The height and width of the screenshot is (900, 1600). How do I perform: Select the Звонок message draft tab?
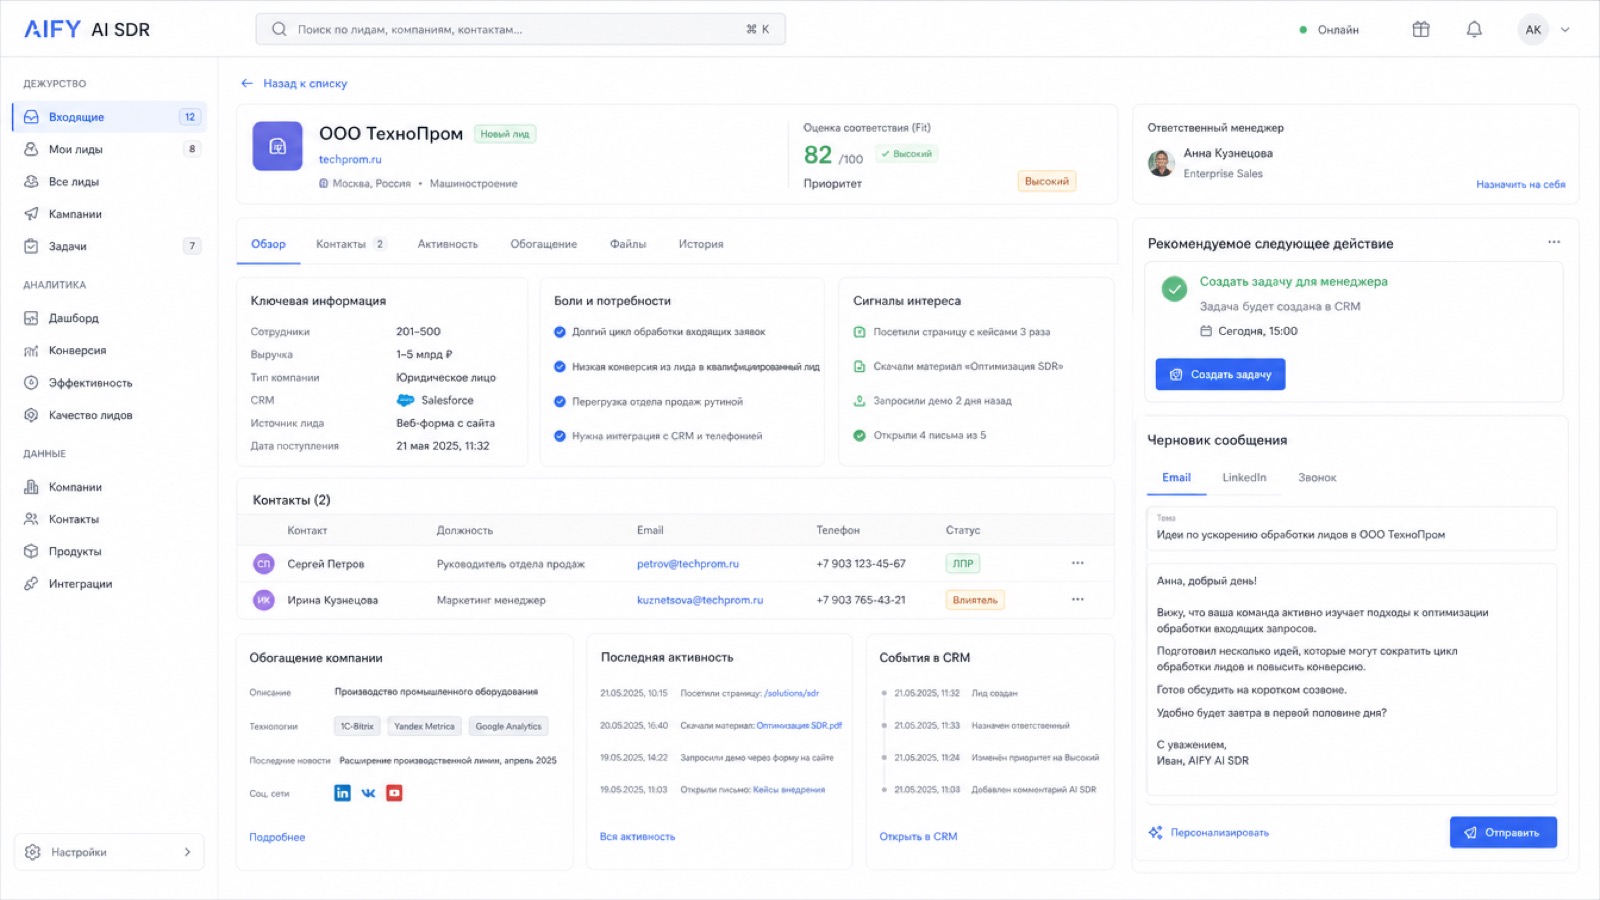pos(1317,478)
